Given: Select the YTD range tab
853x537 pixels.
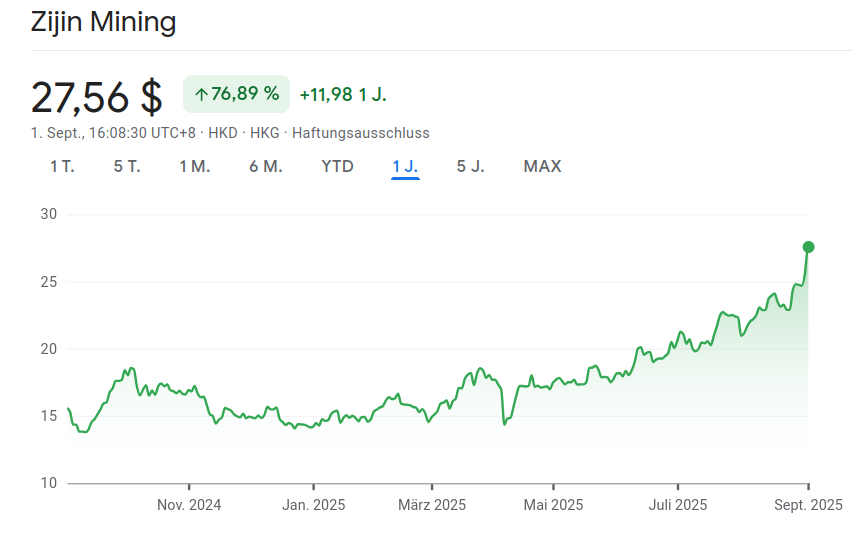Looking at the screenshot, I should (x=337, y=166).
